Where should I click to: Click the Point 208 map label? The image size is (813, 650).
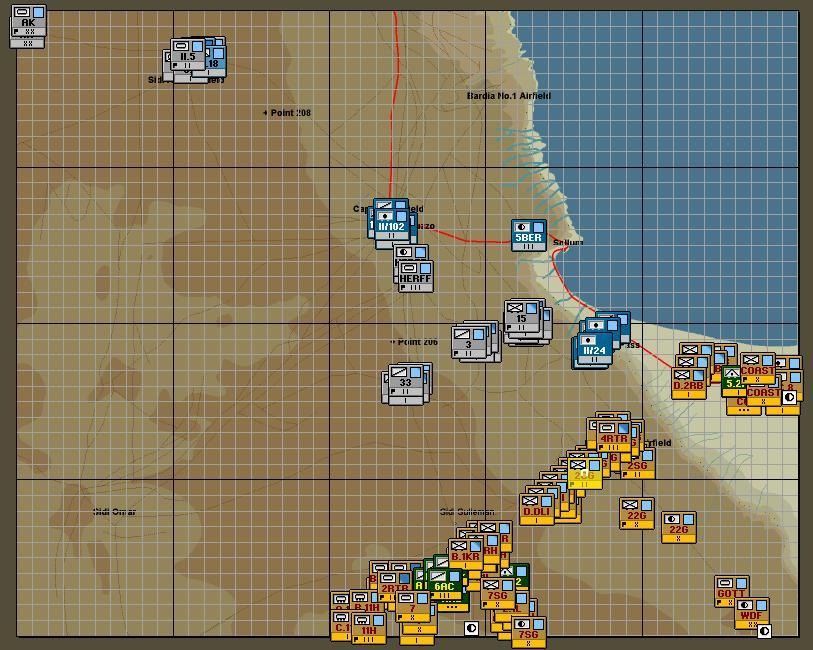pos(287,112)
